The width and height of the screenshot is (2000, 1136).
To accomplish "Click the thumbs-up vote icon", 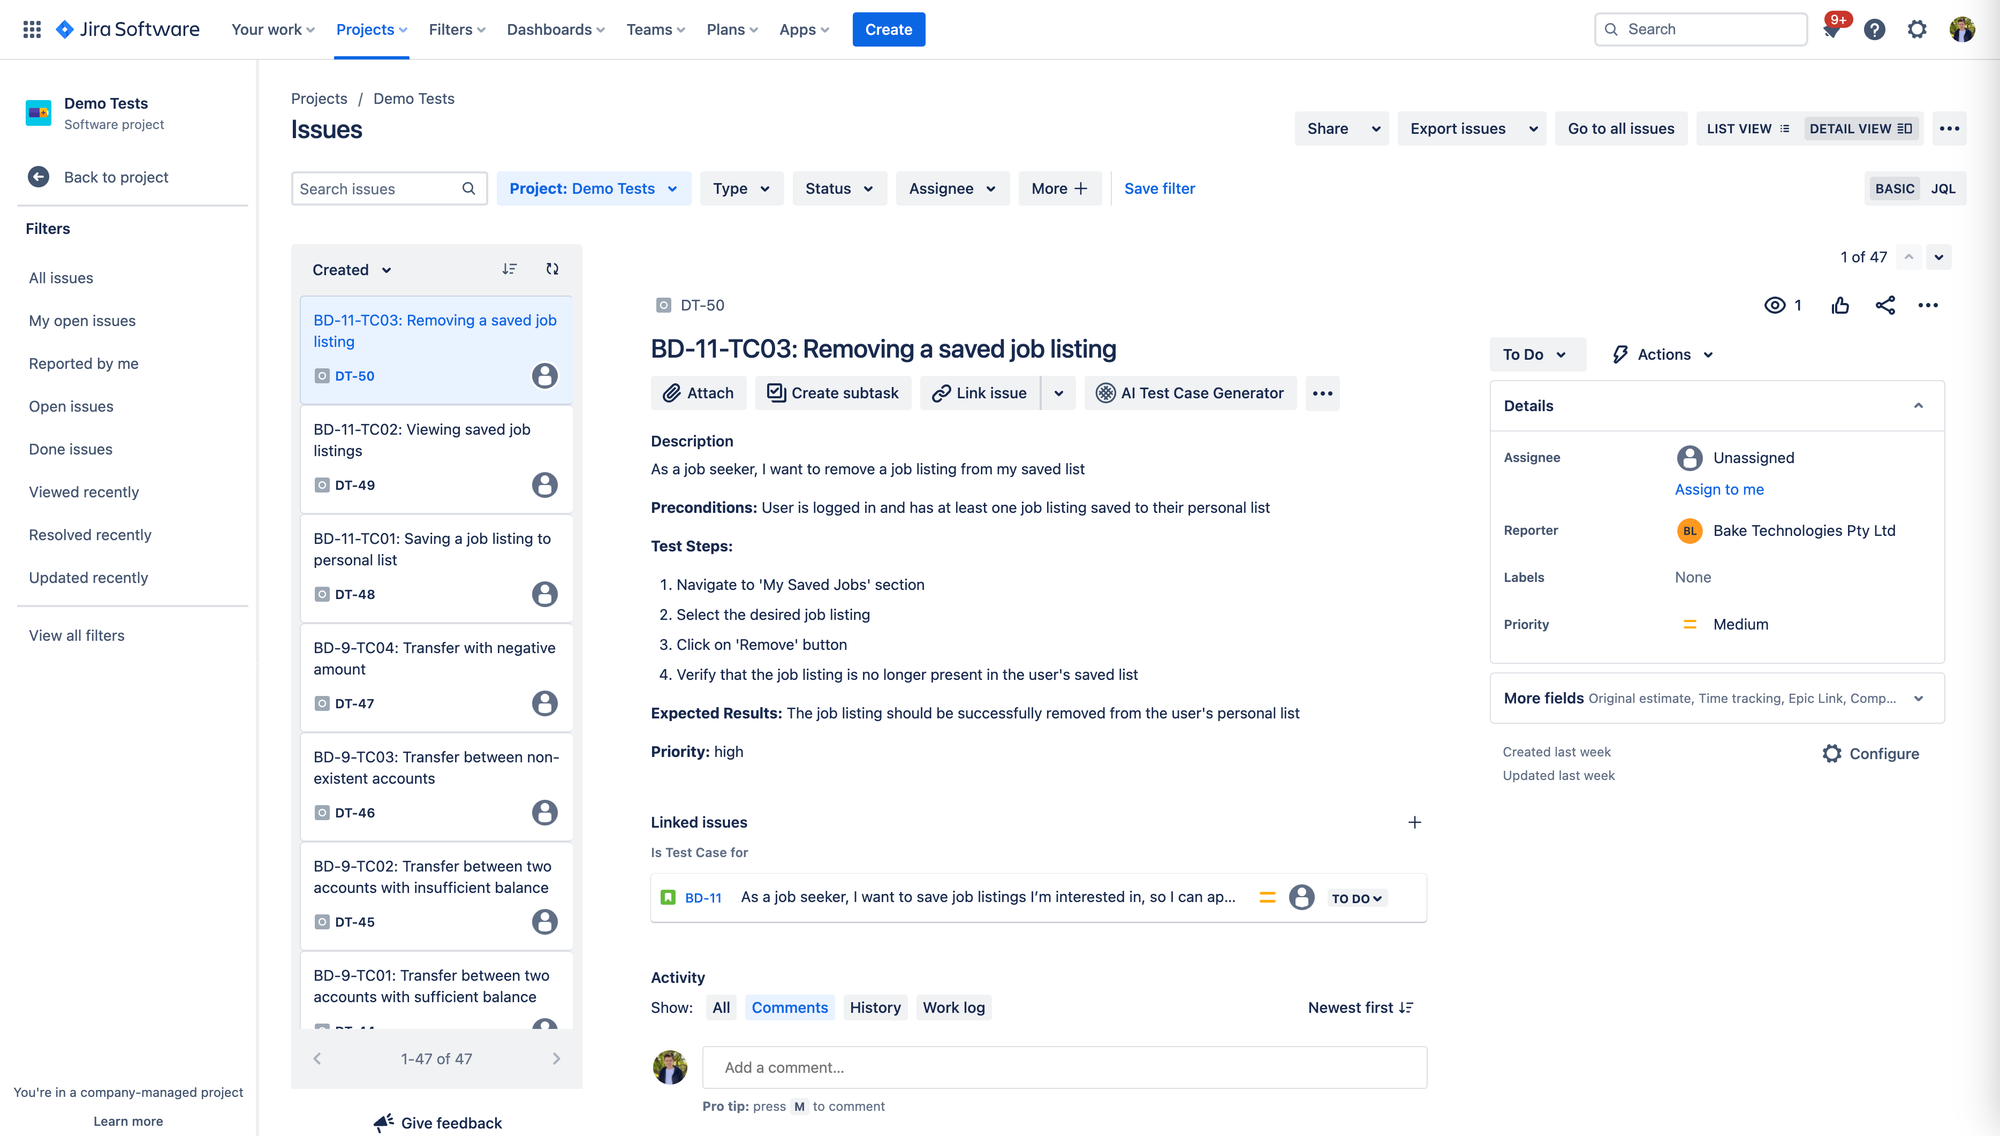I will (1840, 306).
